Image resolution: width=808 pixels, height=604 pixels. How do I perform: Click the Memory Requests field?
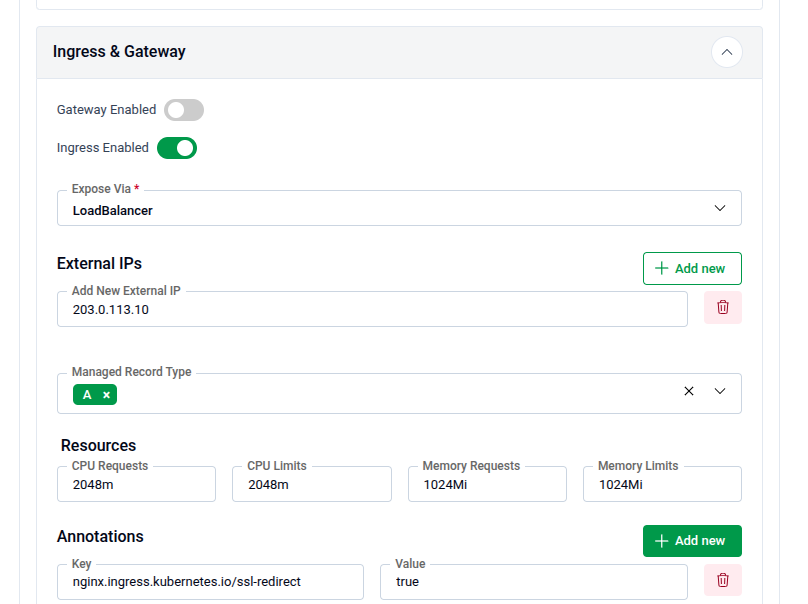coord(487,485)
